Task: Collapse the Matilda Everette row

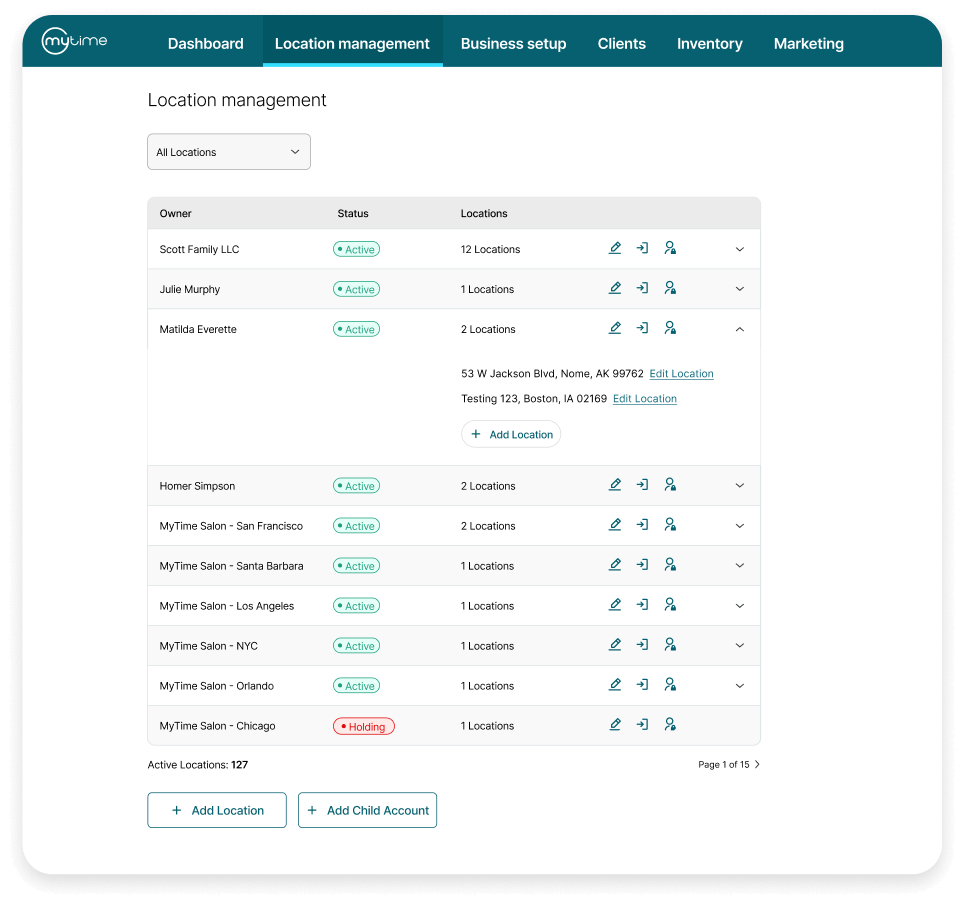Action: (740, 329)
